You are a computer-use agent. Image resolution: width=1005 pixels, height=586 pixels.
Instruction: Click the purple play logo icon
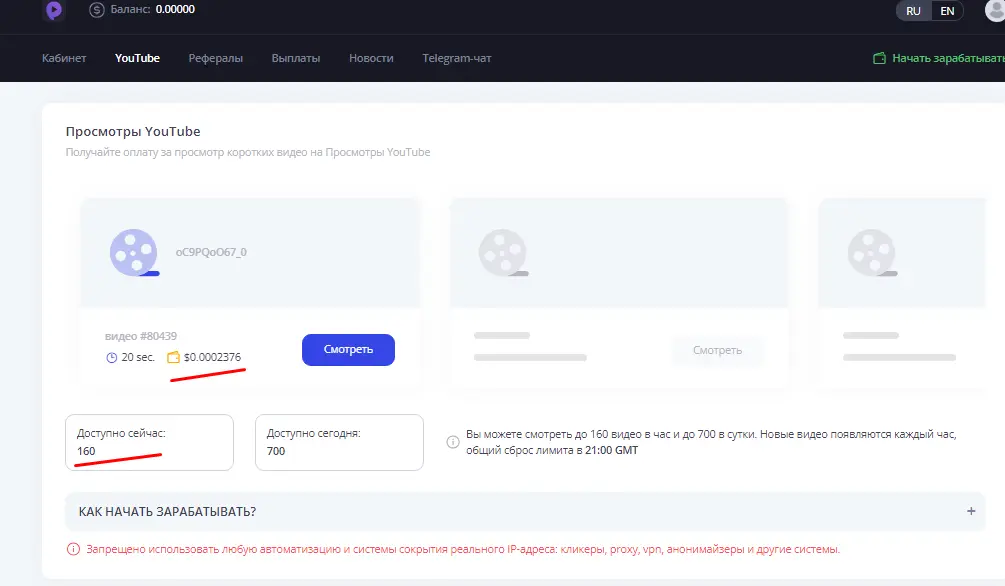(54, 10)
